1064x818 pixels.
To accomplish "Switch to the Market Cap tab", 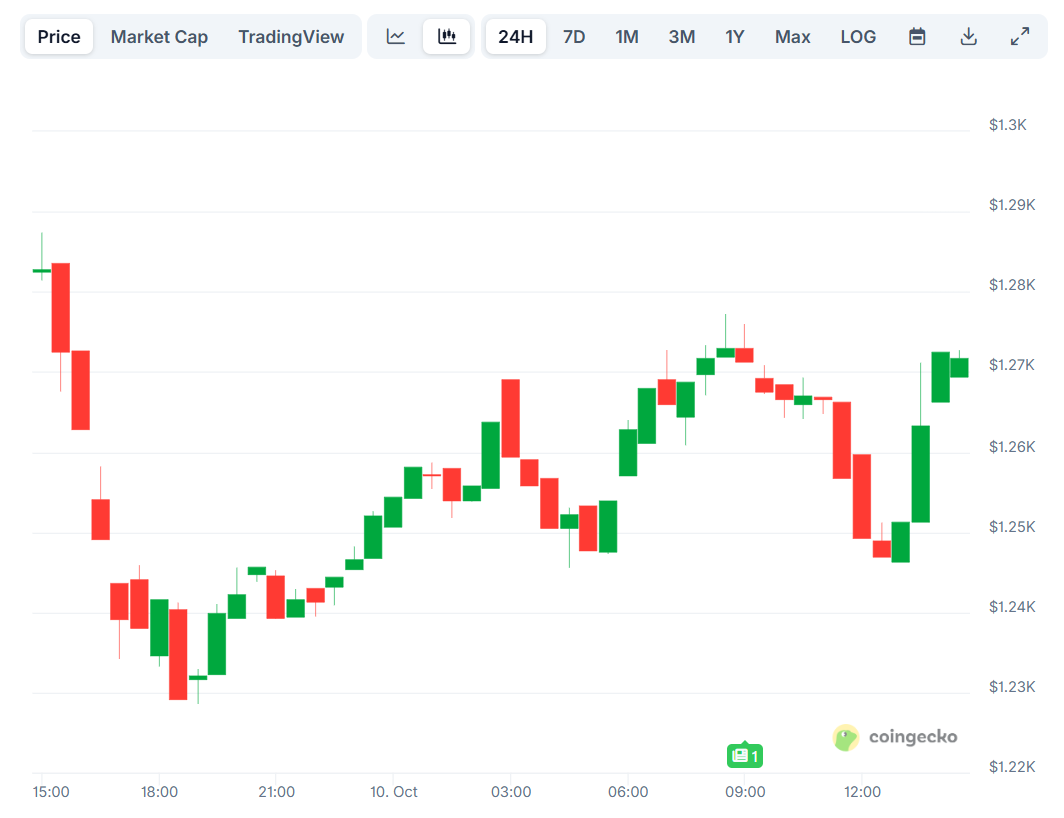I will pyautogui.click(x=159, y=36).
